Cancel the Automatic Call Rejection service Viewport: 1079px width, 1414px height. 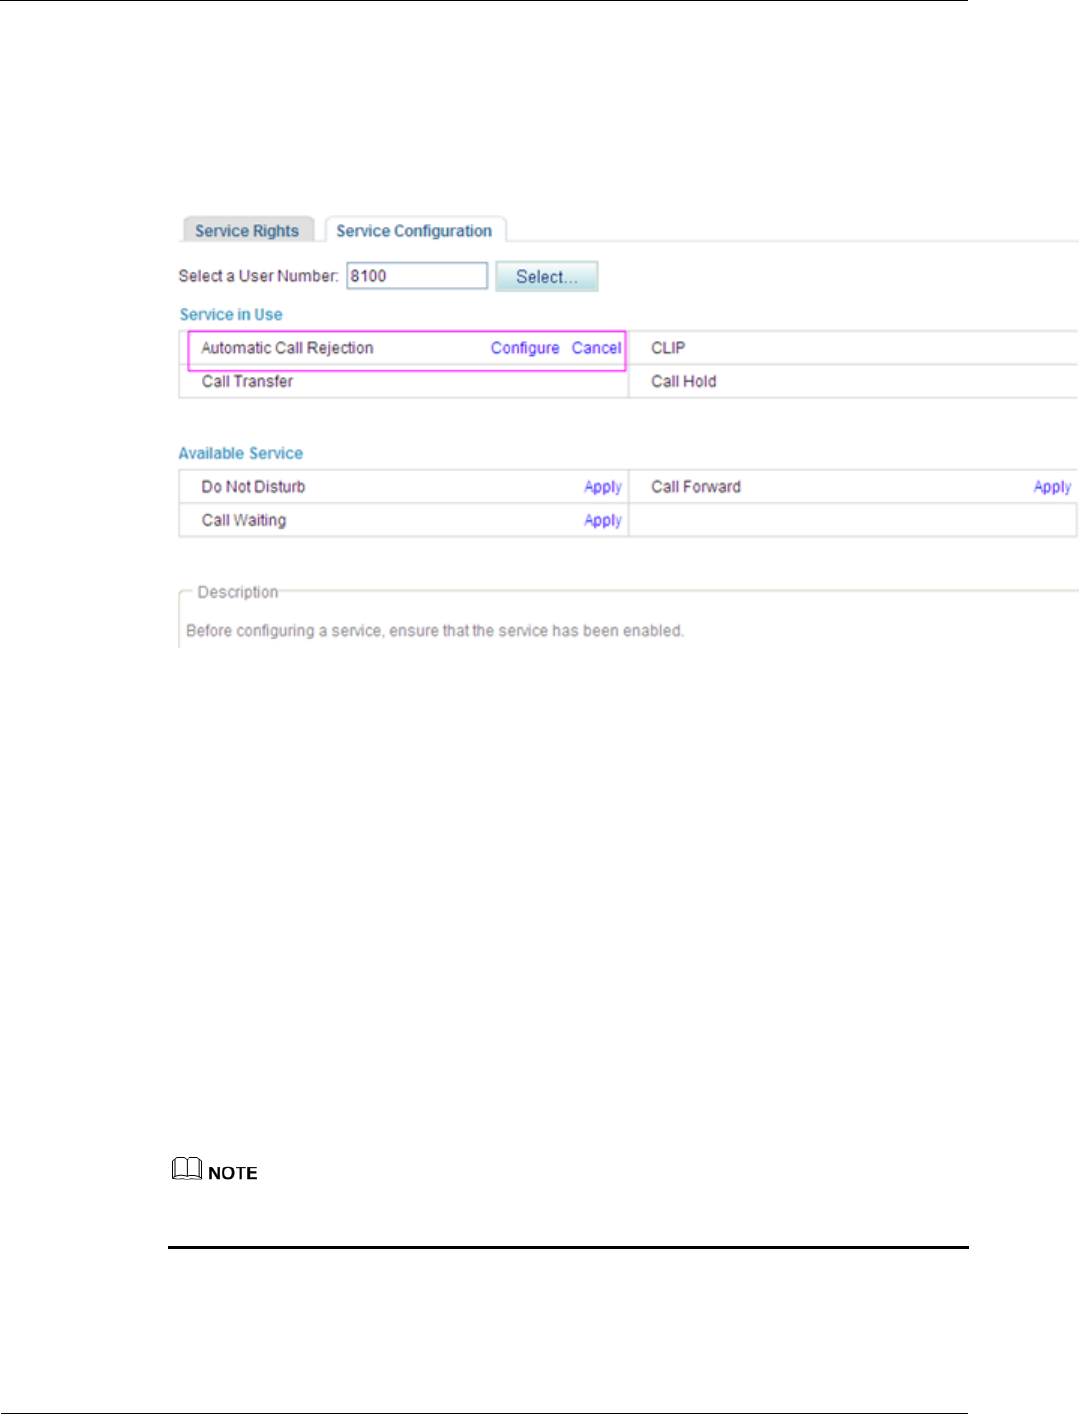point(596,348)
